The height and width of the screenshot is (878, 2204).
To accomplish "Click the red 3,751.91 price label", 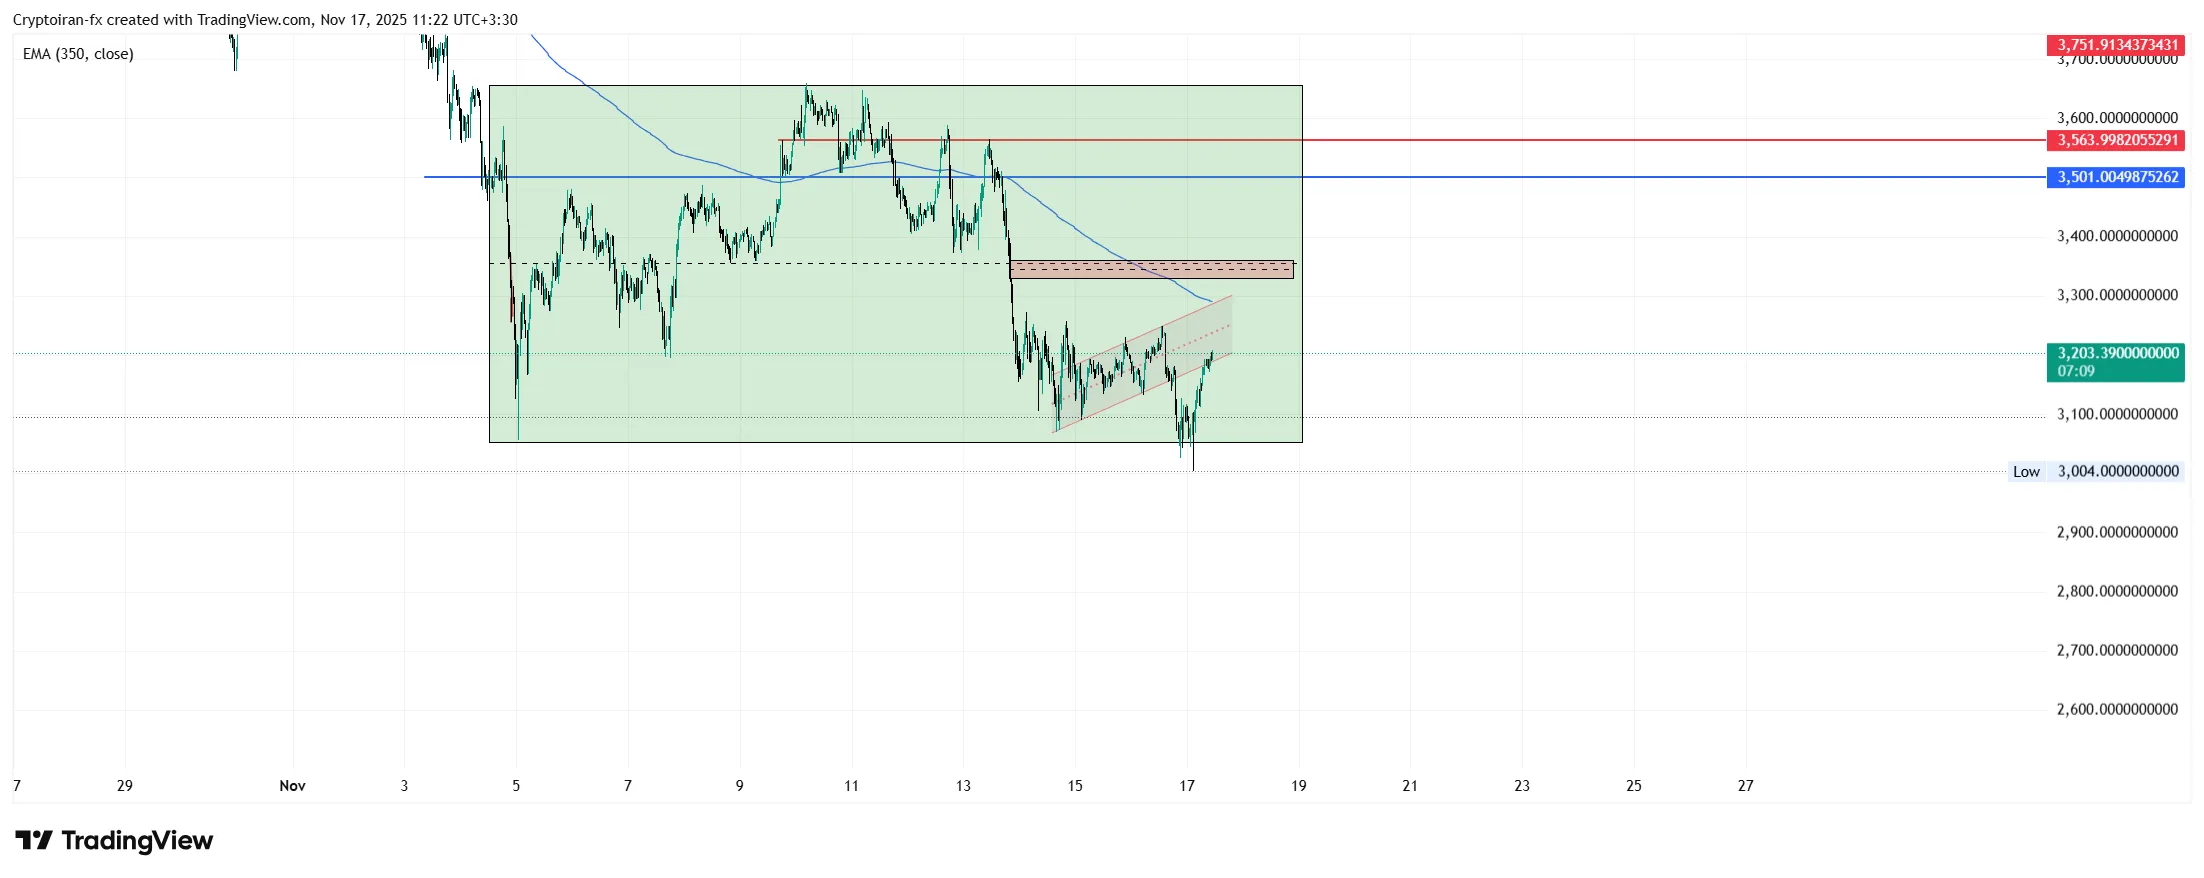I will click(2116, 44).
